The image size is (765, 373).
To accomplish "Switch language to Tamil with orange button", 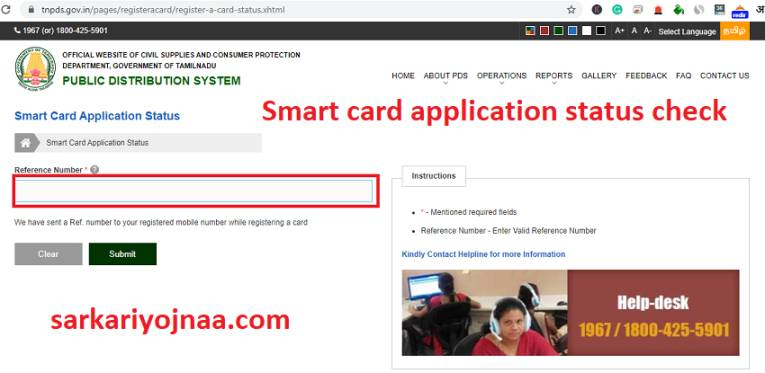I will coord(735,31).
